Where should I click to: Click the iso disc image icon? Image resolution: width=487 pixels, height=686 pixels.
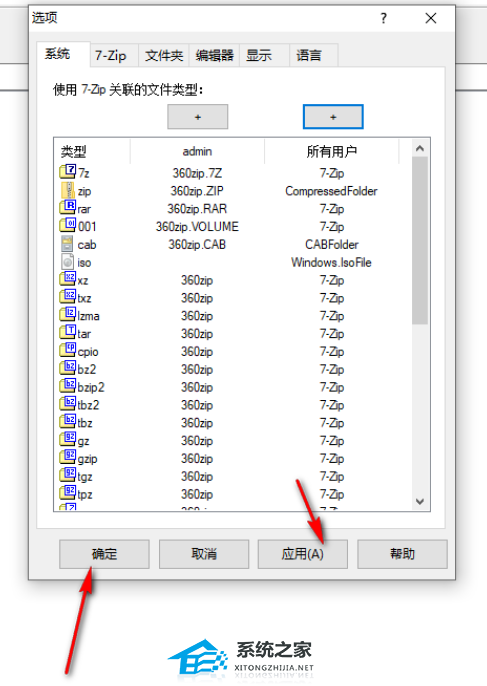67,262
